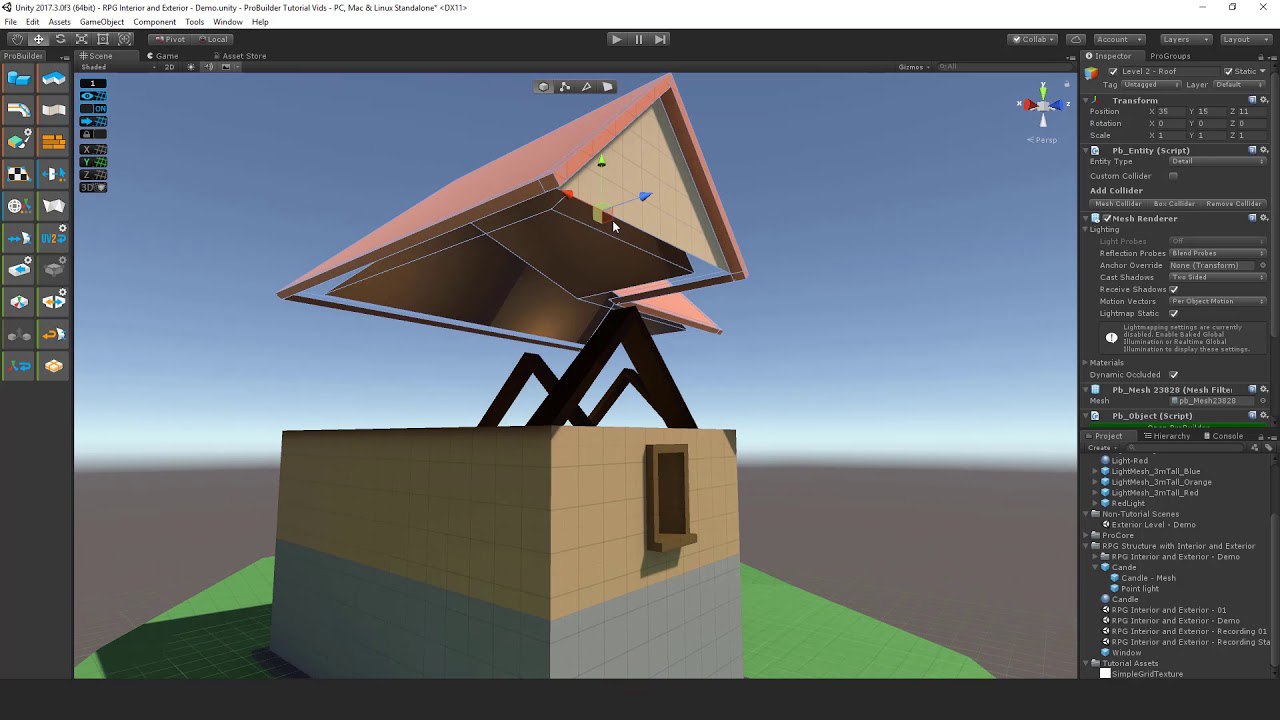The height and width of the screenshot is (720, 1280).
Task: Switch to the Game tab
Action: (162, 56)
